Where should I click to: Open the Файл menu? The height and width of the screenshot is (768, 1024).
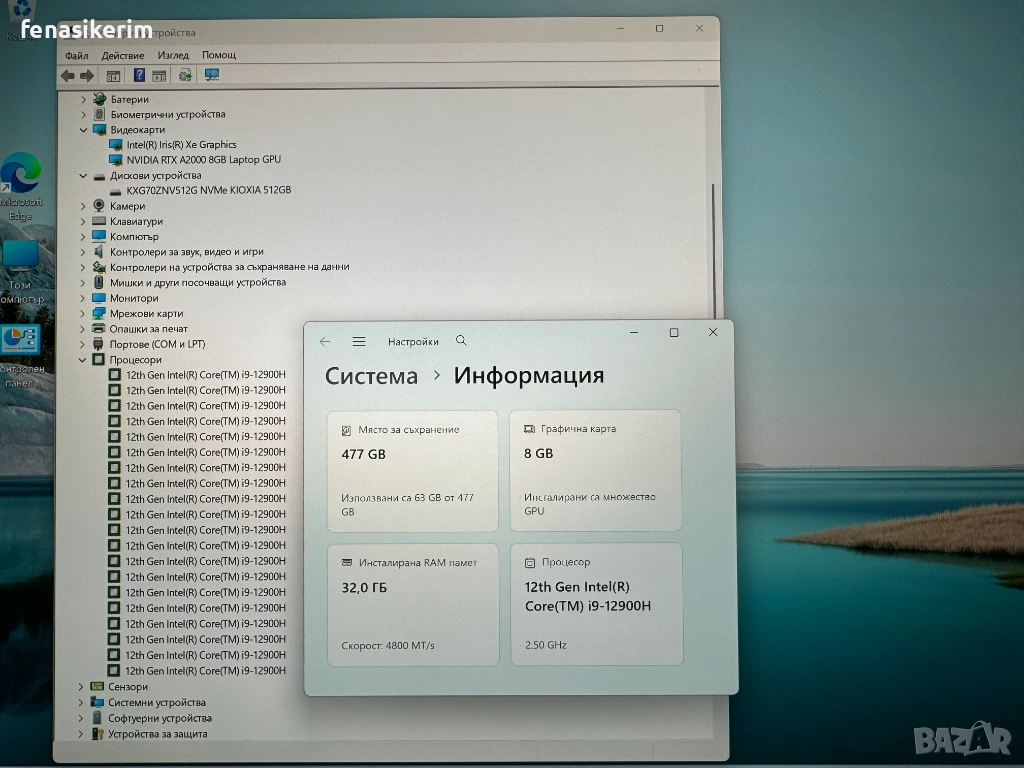coord(76,56)
